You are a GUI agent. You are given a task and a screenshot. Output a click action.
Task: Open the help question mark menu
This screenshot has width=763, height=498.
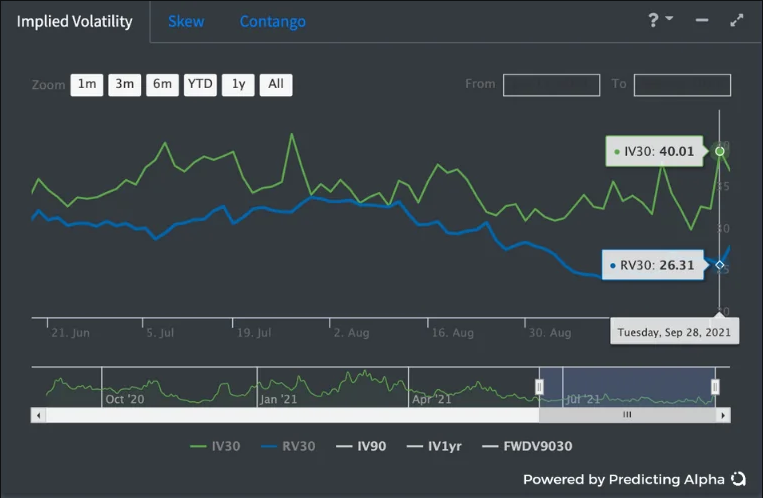(x=659, y=20)
